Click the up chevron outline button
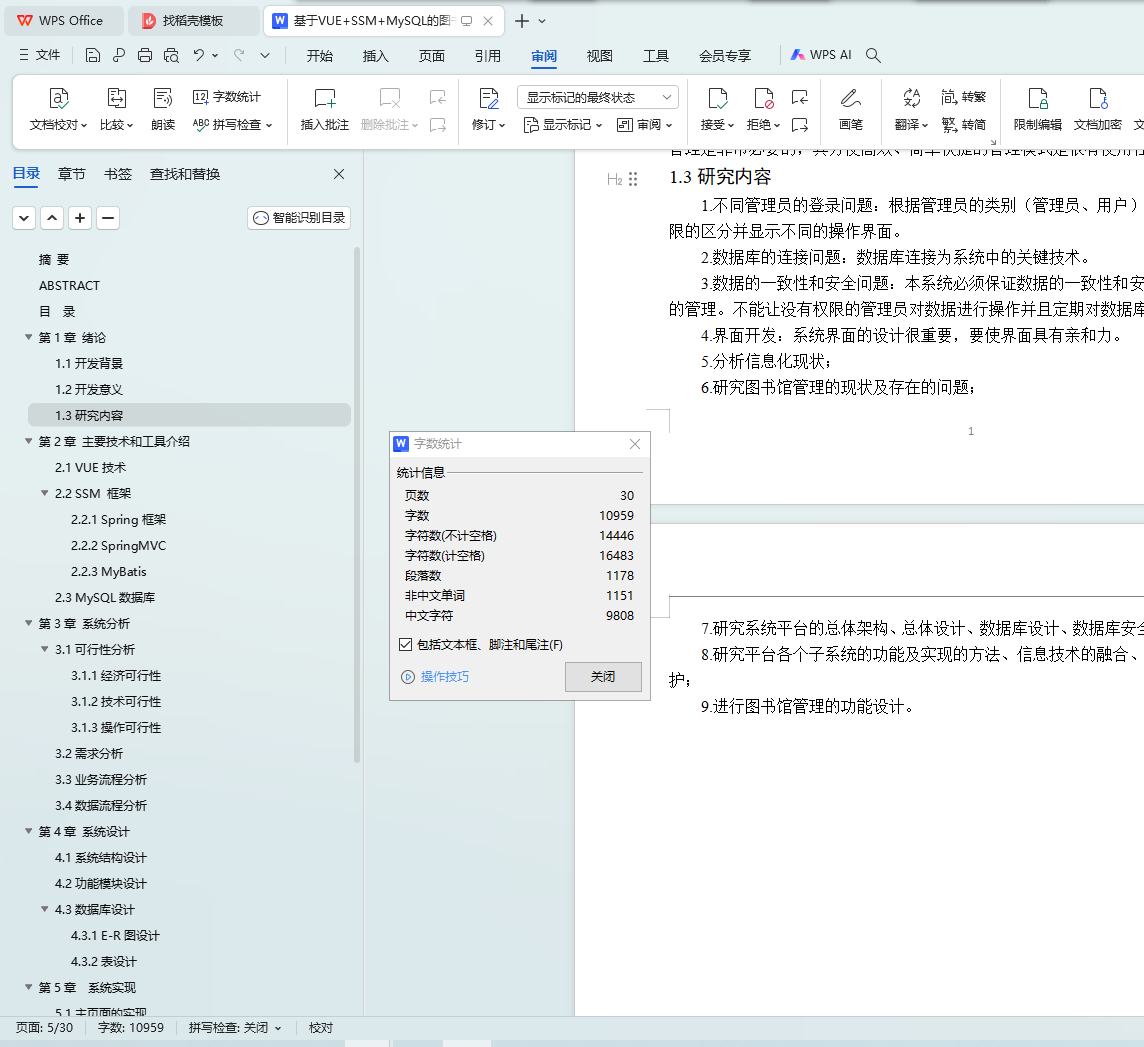Viewport: 1144px width, 1047px height. 52,217
